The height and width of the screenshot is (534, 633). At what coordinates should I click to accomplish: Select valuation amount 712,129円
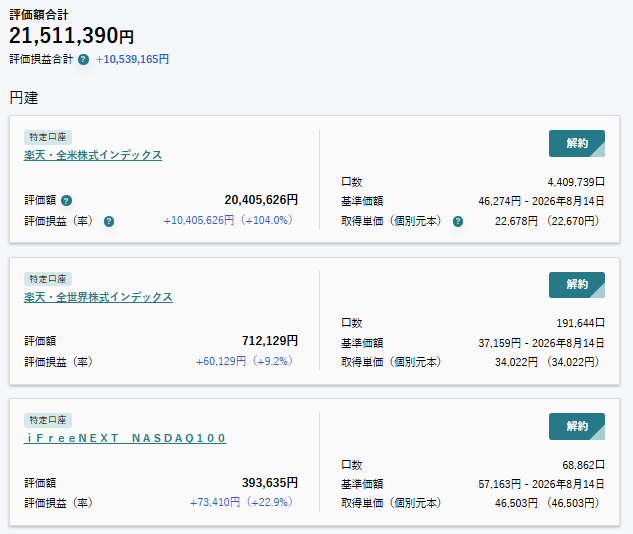pos(270,341)
